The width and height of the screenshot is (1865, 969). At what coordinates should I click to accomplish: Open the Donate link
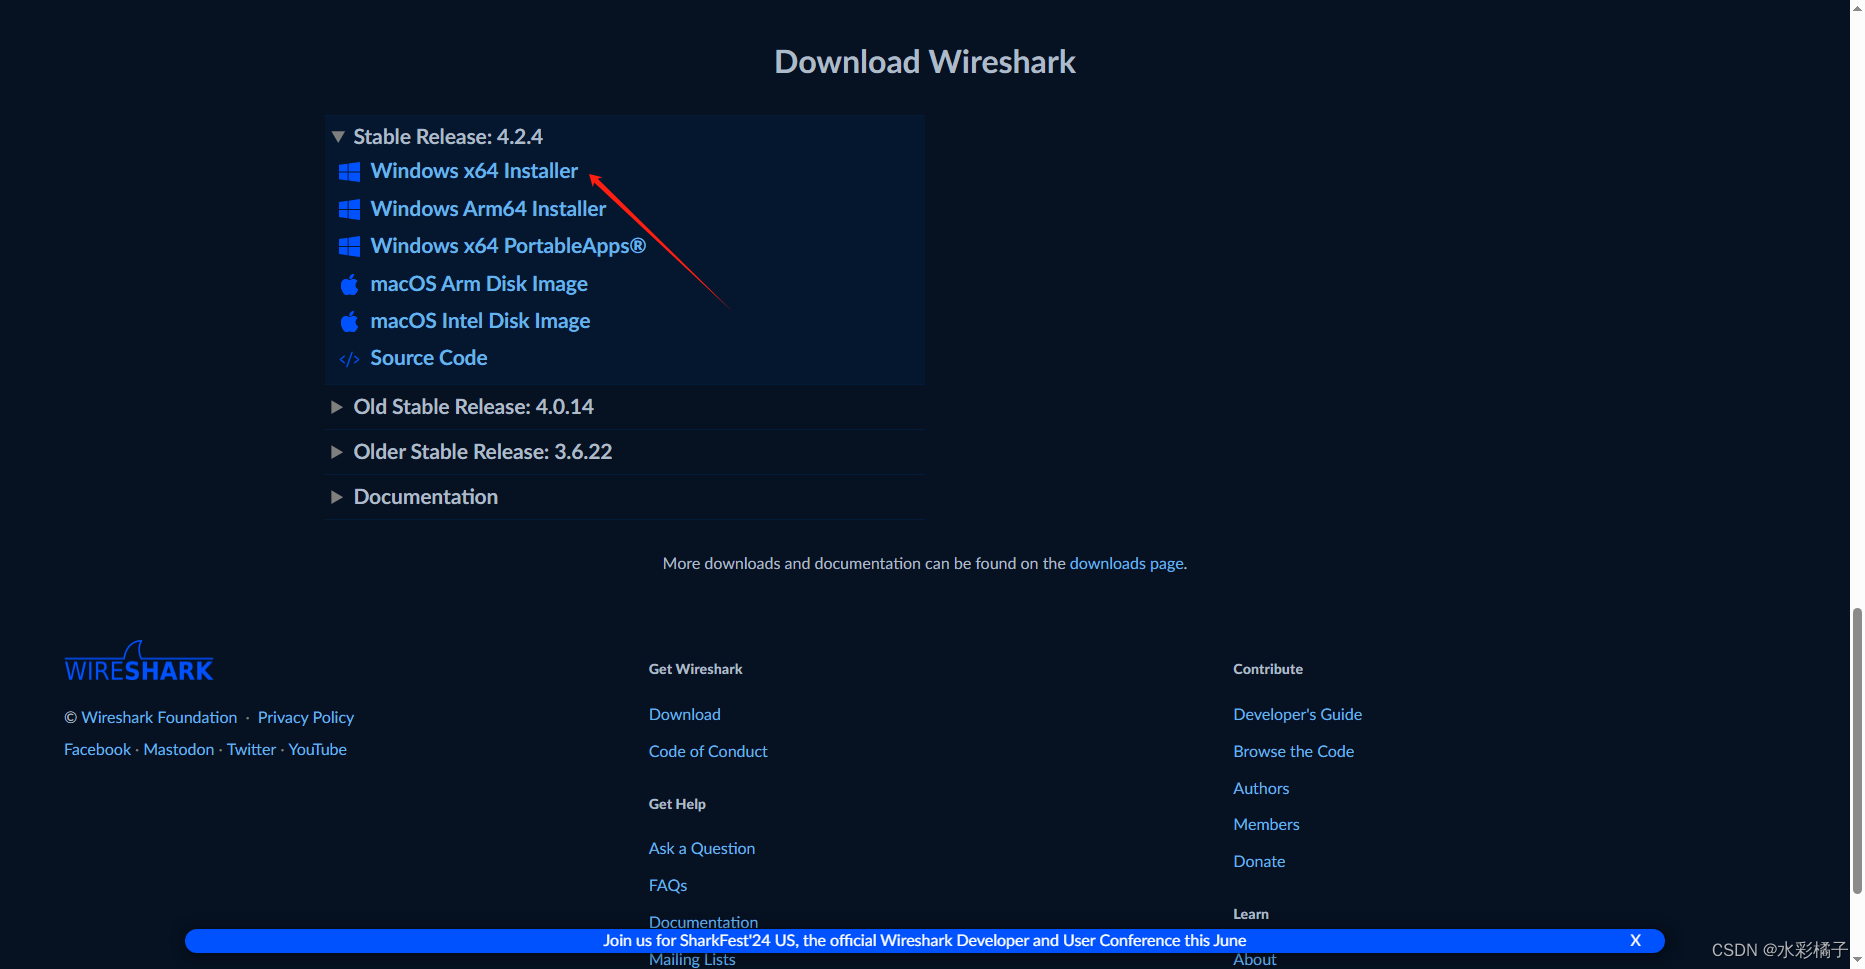(1259, 862)
